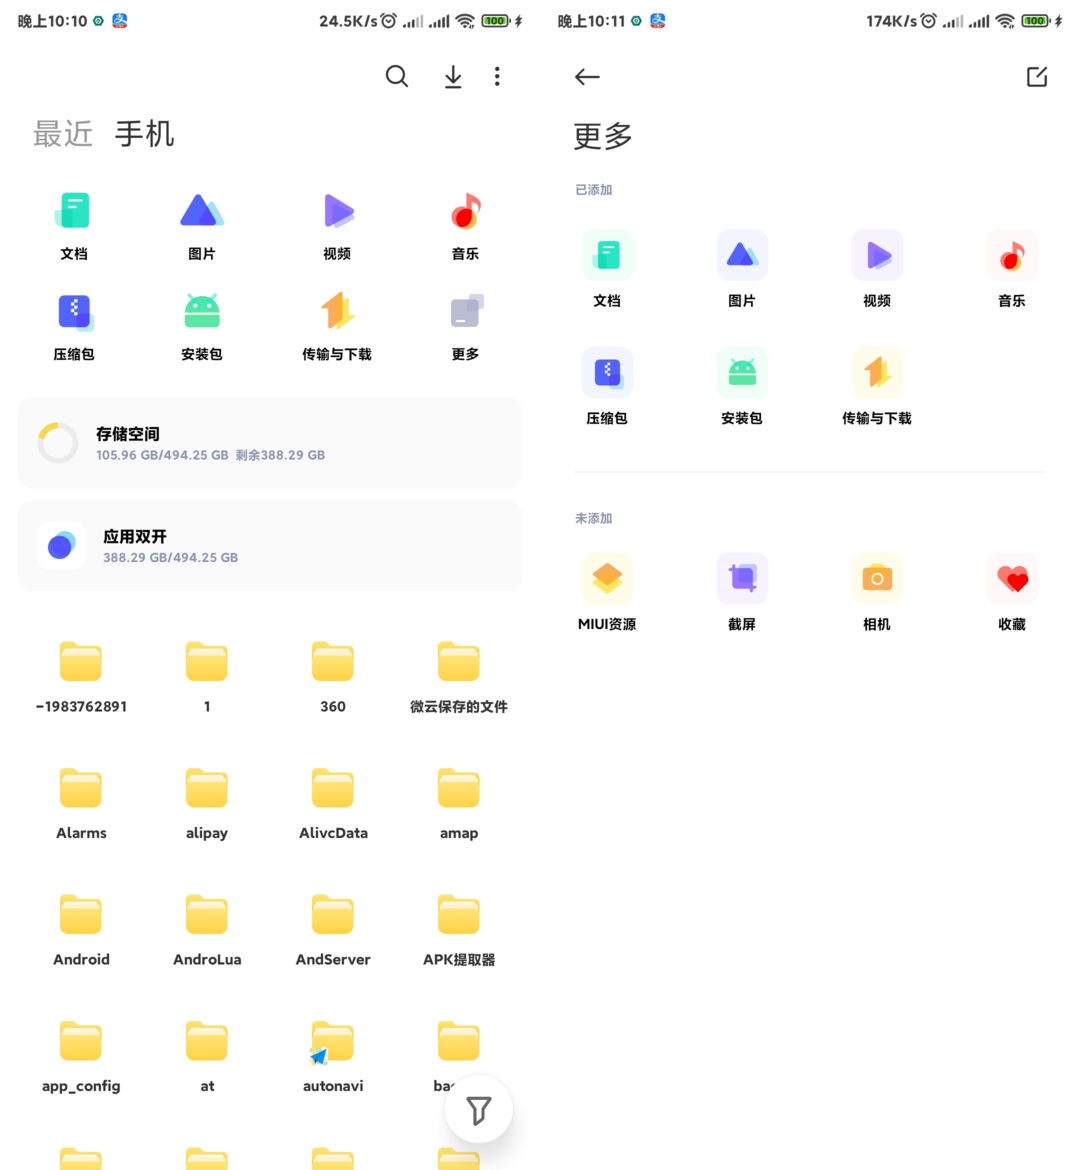Image resolution: width=1080 pixels, height=1170 pixels.
Task: Open the app_config folder
Action: (81, 1057)
